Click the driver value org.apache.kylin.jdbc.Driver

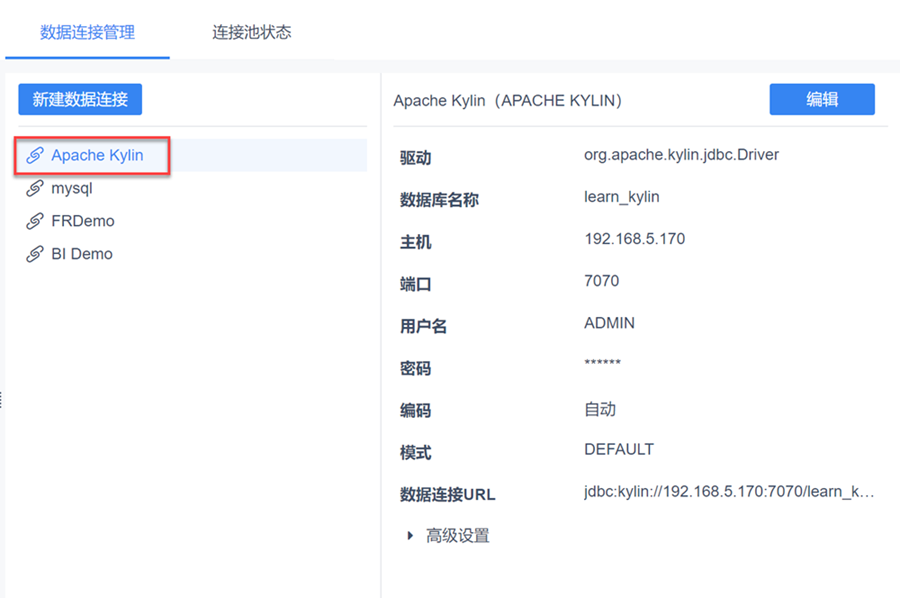[x=681, y=155]
